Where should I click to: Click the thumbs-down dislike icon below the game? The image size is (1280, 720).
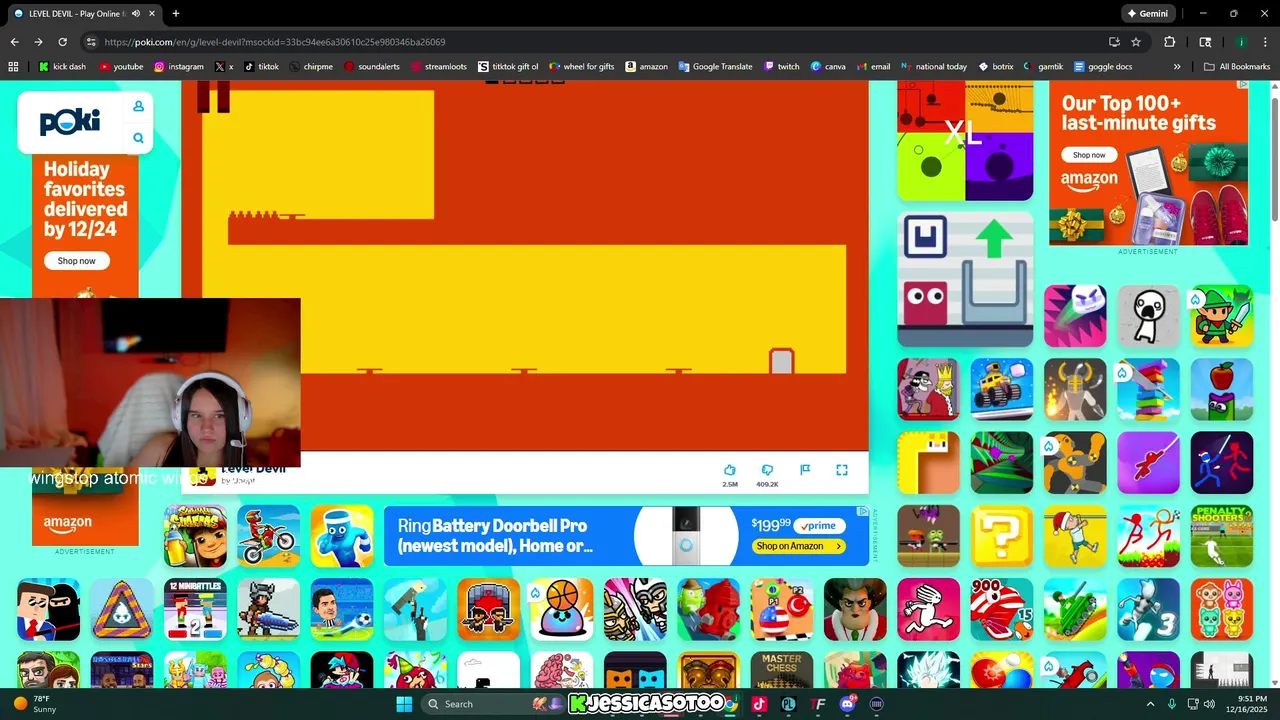767,470
